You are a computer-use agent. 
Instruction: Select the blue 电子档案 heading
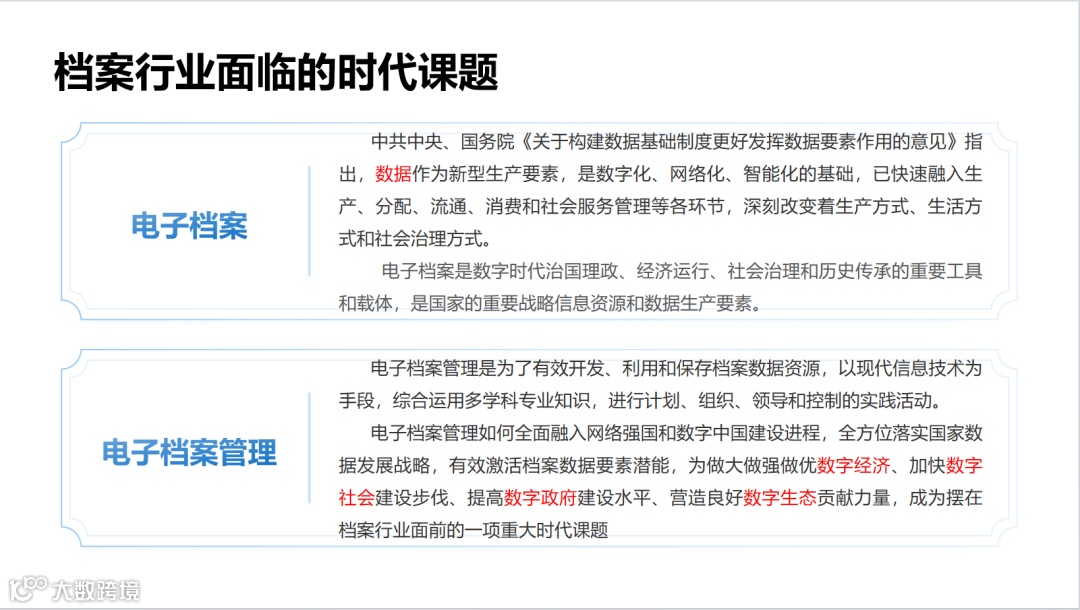pos(189,226)
